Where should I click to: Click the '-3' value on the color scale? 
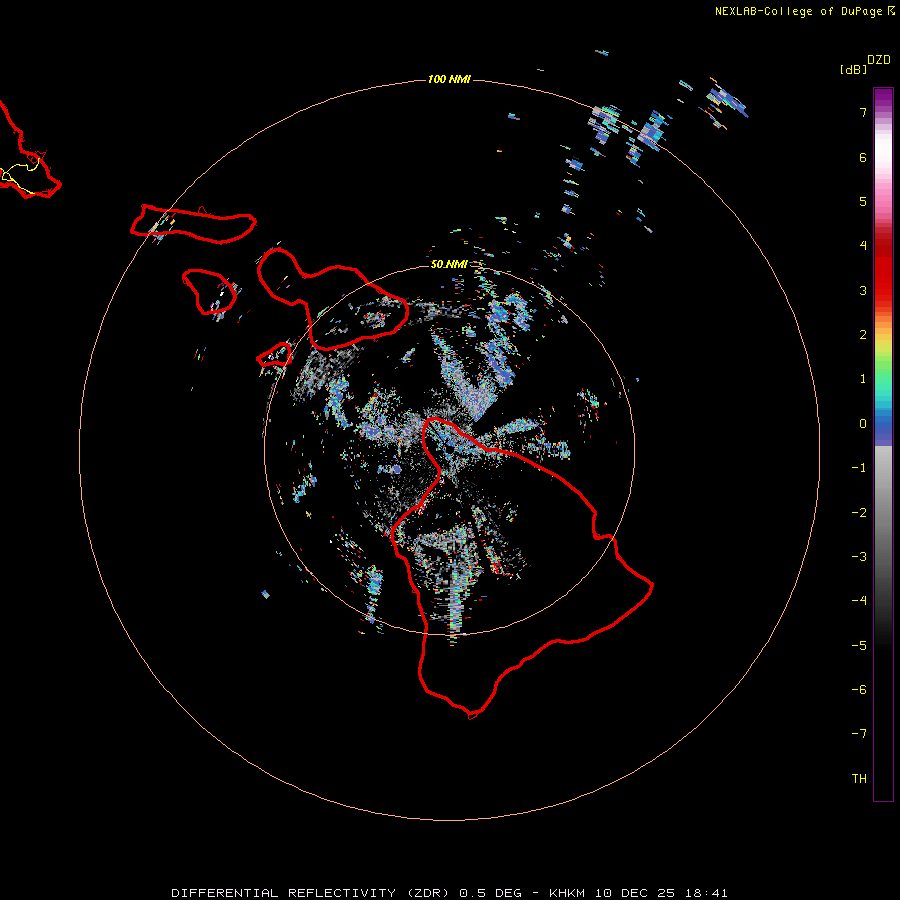coord(859,557)
